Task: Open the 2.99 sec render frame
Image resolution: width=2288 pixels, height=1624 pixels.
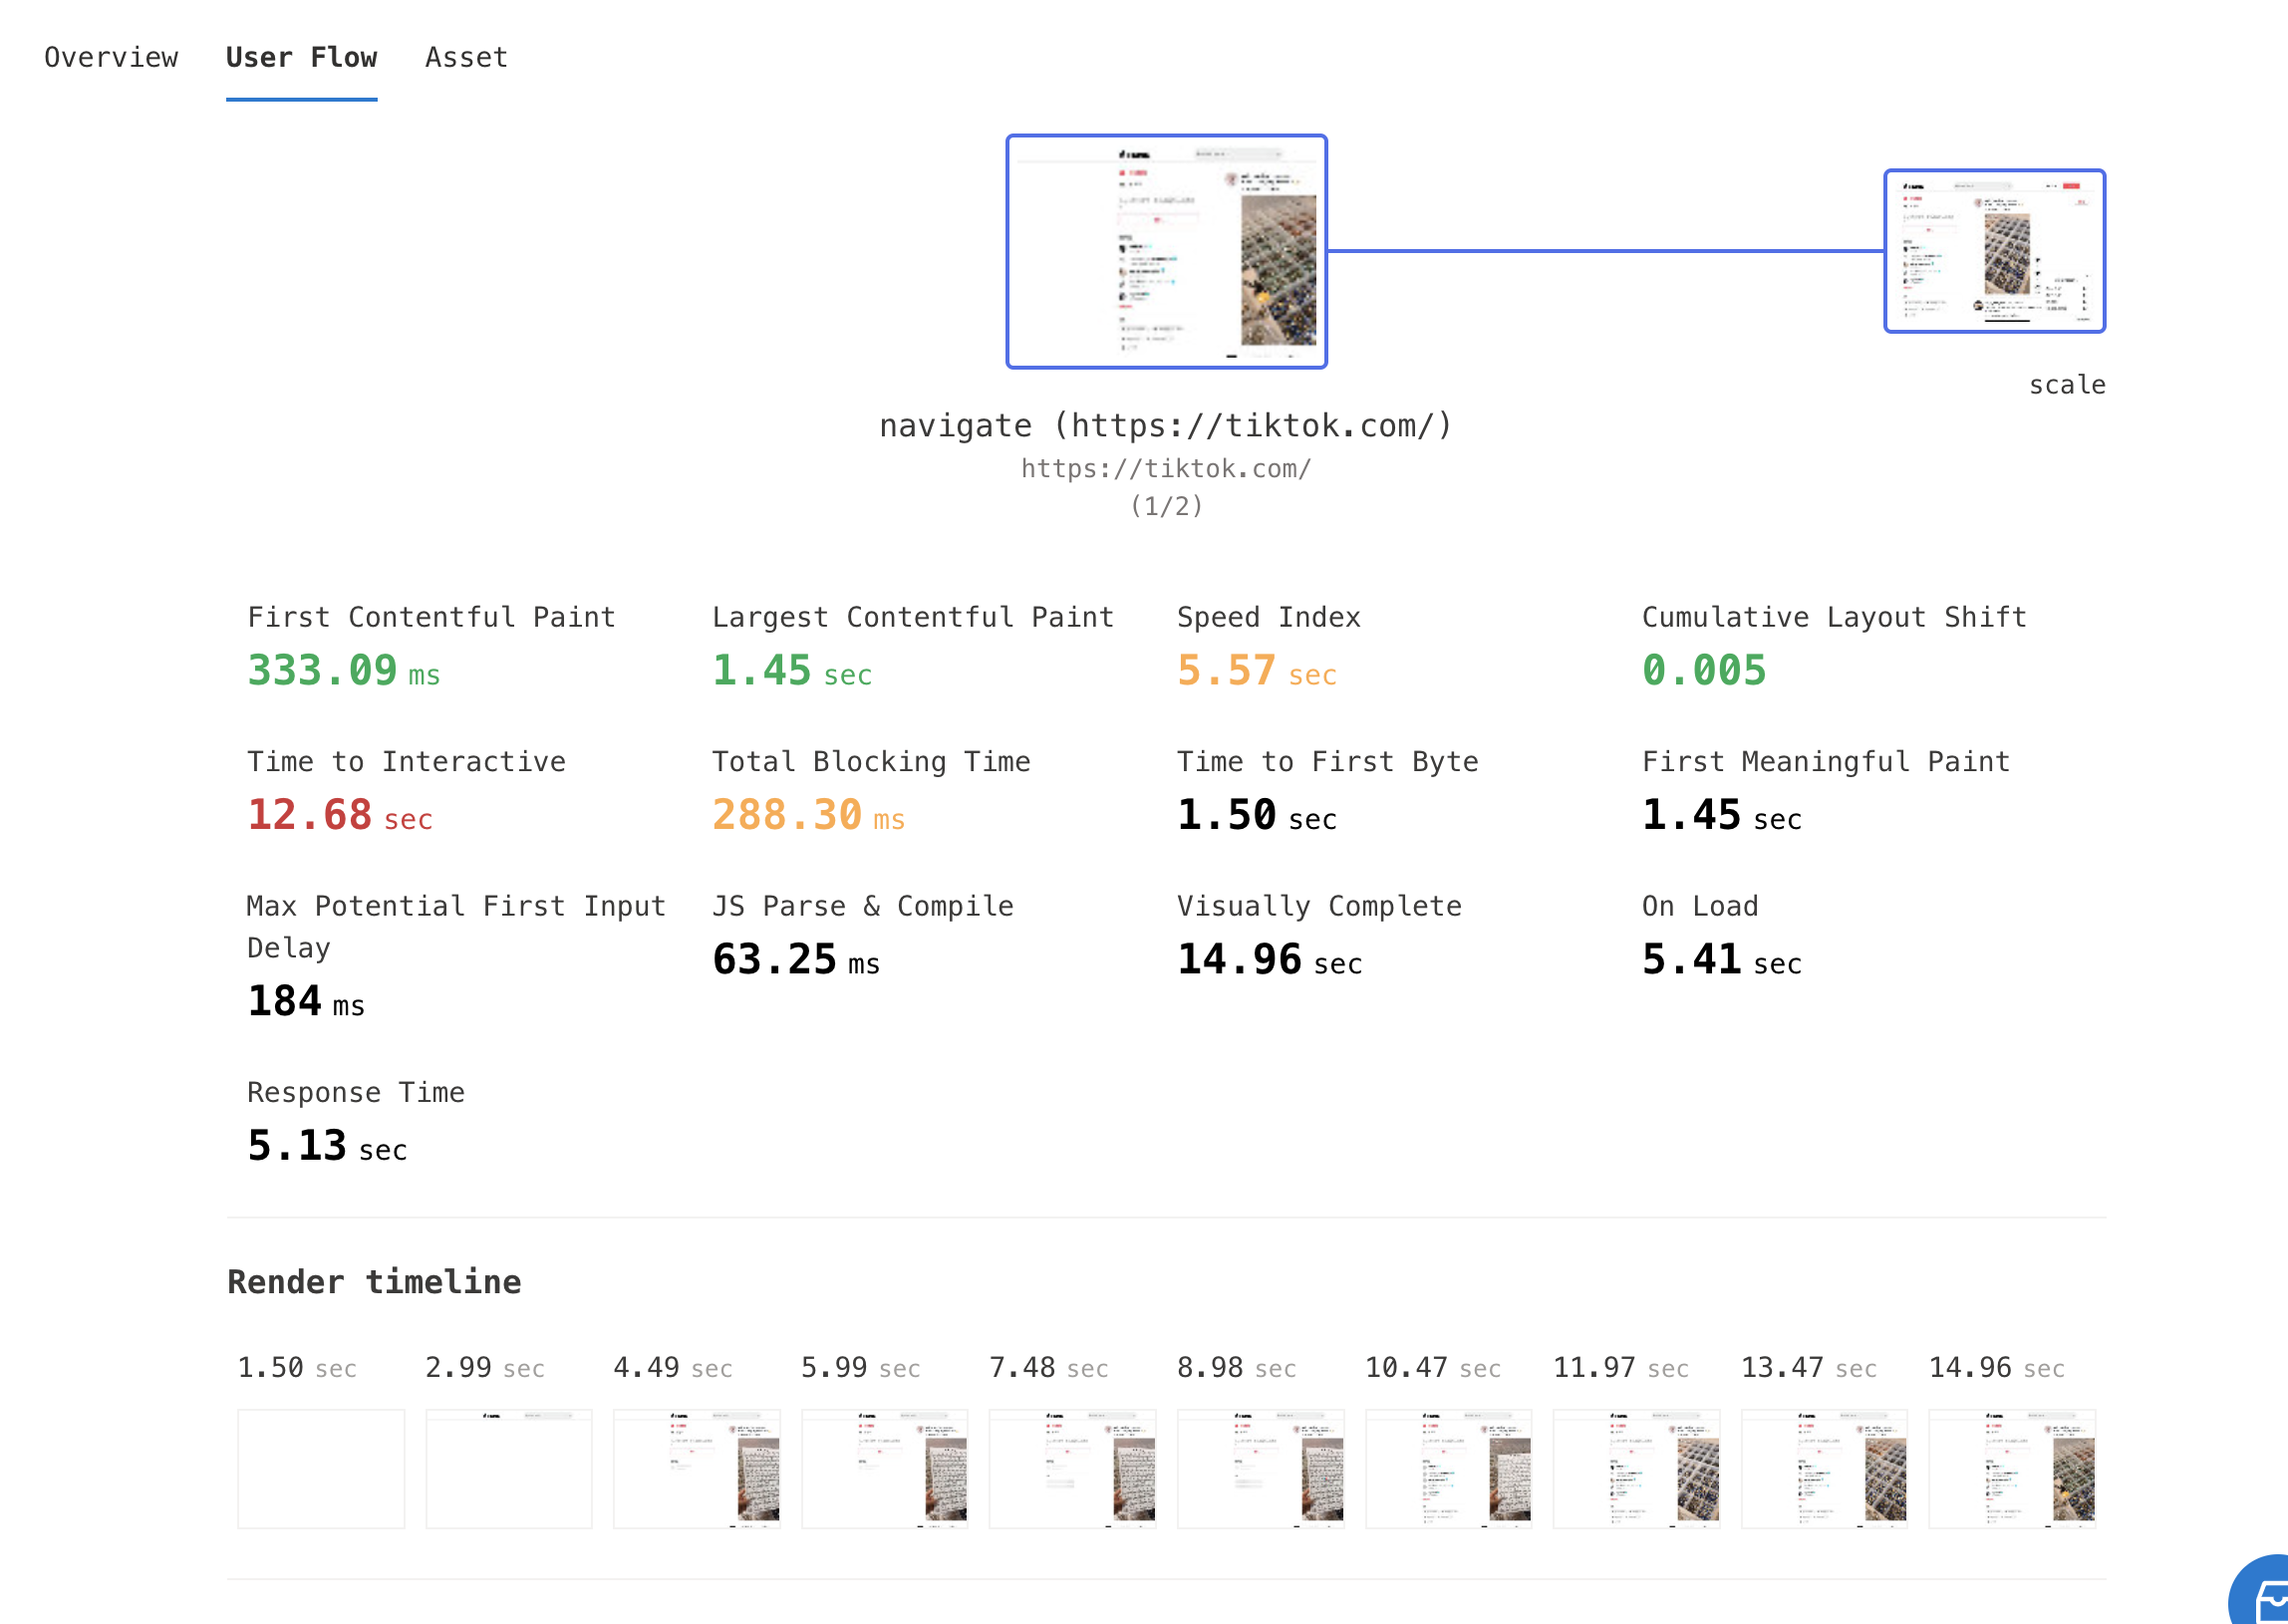Action: point(509,1468)
